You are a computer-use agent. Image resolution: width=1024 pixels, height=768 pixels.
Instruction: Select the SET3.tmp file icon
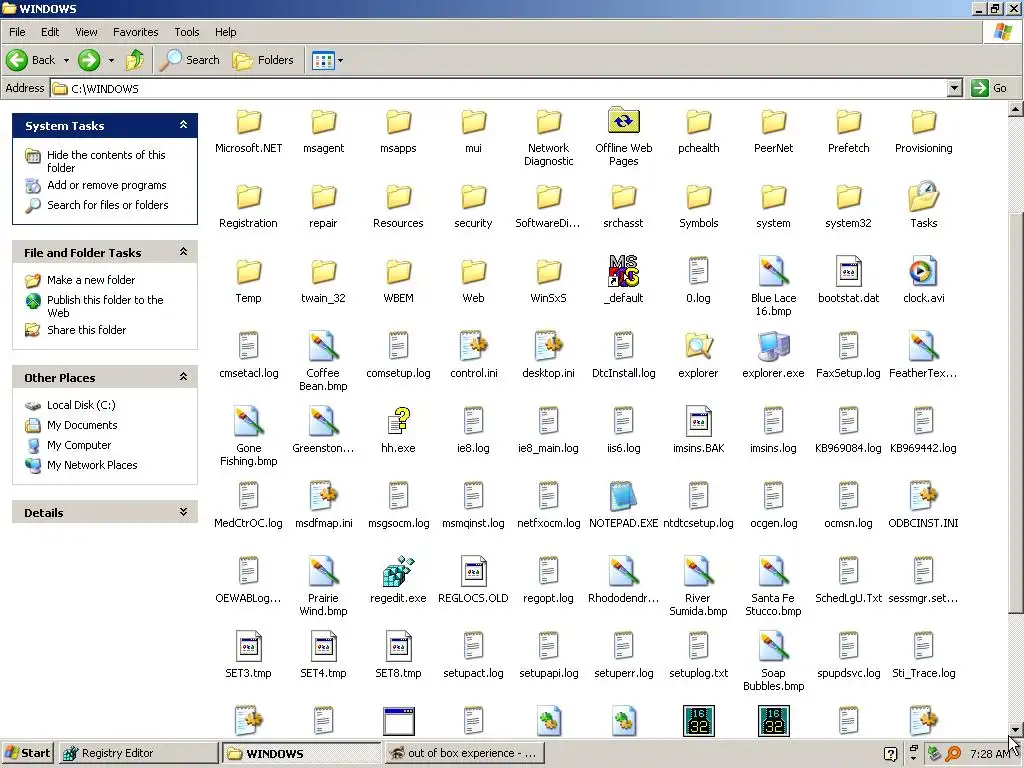click(x=248, y=647)
